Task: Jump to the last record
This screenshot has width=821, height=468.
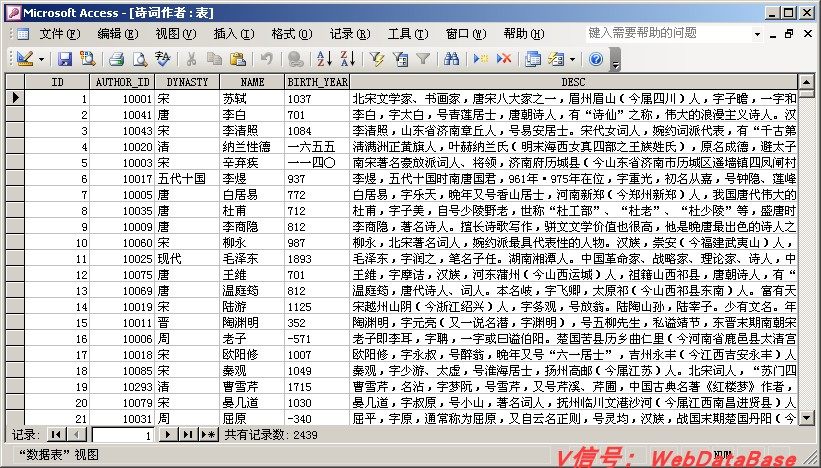Action: (187, 434)
